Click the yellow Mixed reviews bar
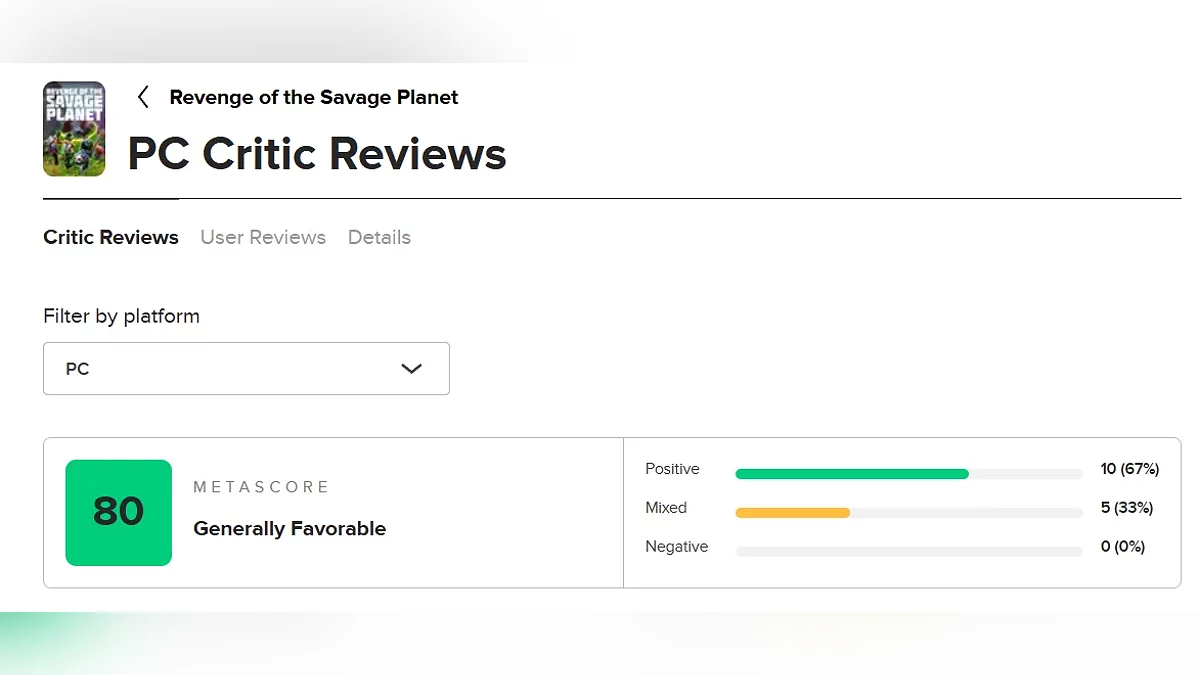Image resolution: width=1200 pixels, height=675 pixels. (792, 513)
